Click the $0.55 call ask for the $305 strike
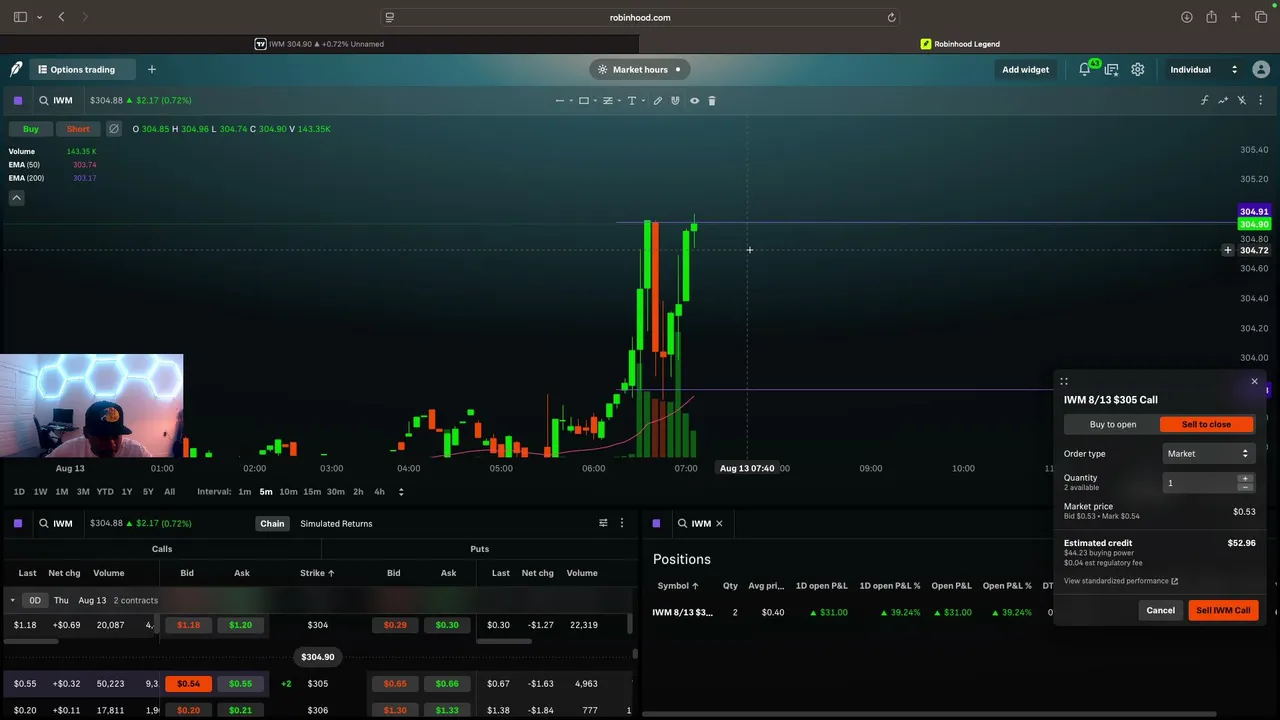Screen dimensions: 1280x720 tap(240, 684)
